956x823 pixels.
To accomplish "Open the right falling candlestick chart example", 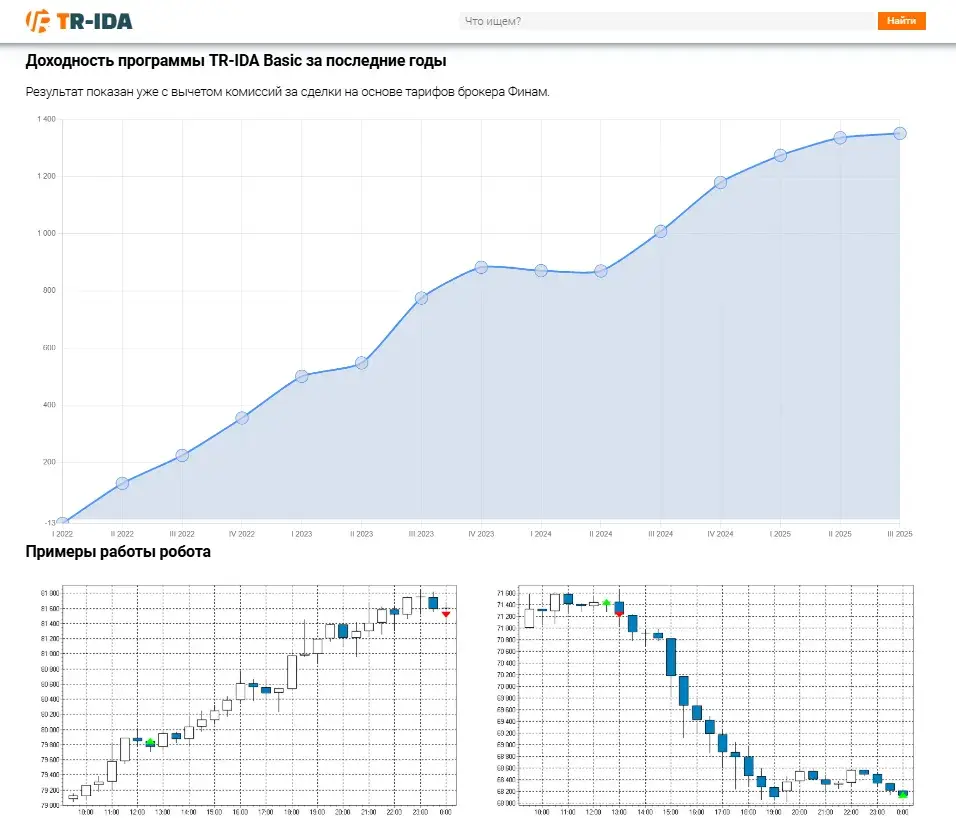I will tap(704, 700).
